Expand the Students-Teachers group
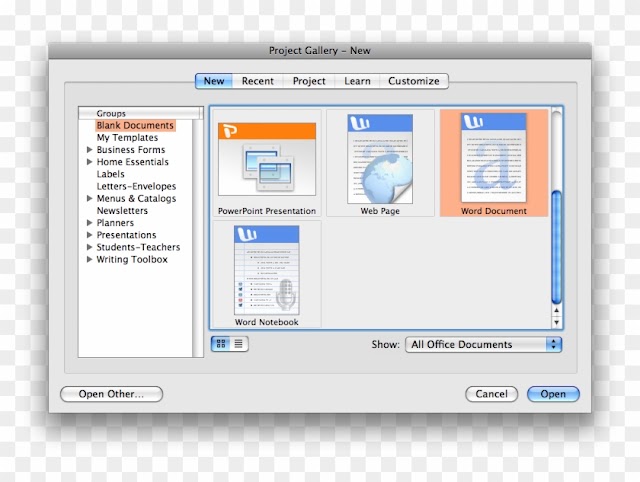Viewport: 640px width, 482px height. (89, 247)
